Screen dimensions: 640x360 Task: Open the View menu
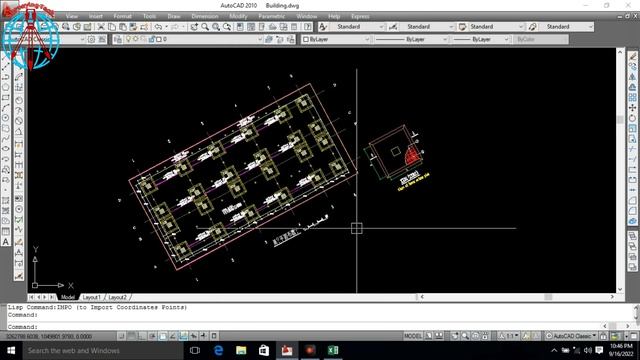(72, 16)
